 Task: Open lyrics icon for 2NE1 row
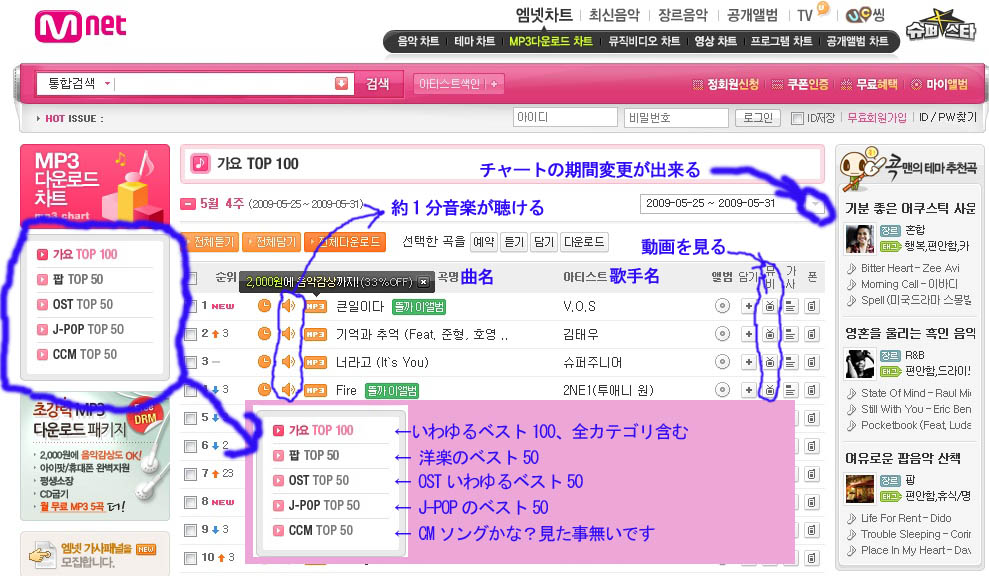click(x=790, y=391)
